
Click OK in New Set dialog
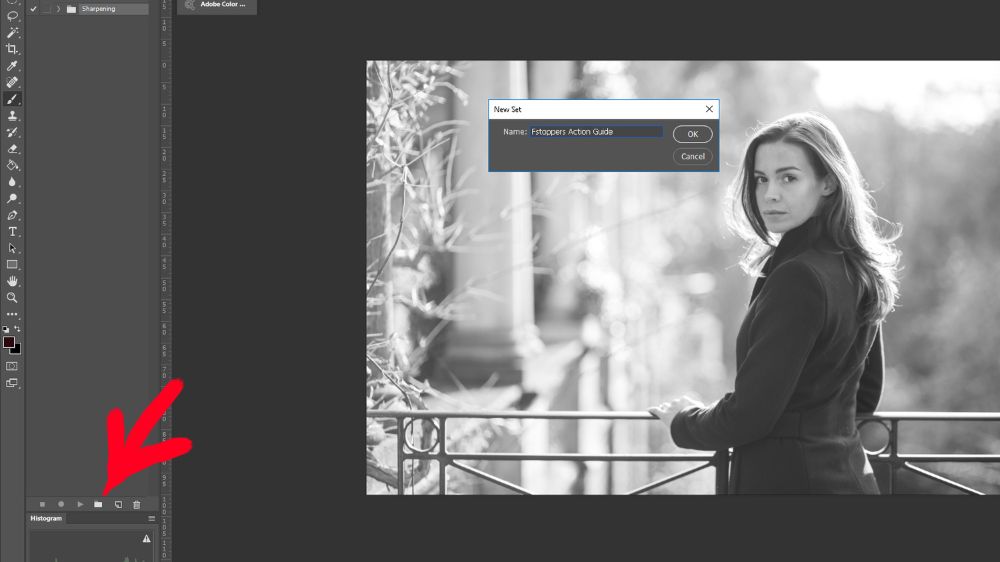(693, 134)
